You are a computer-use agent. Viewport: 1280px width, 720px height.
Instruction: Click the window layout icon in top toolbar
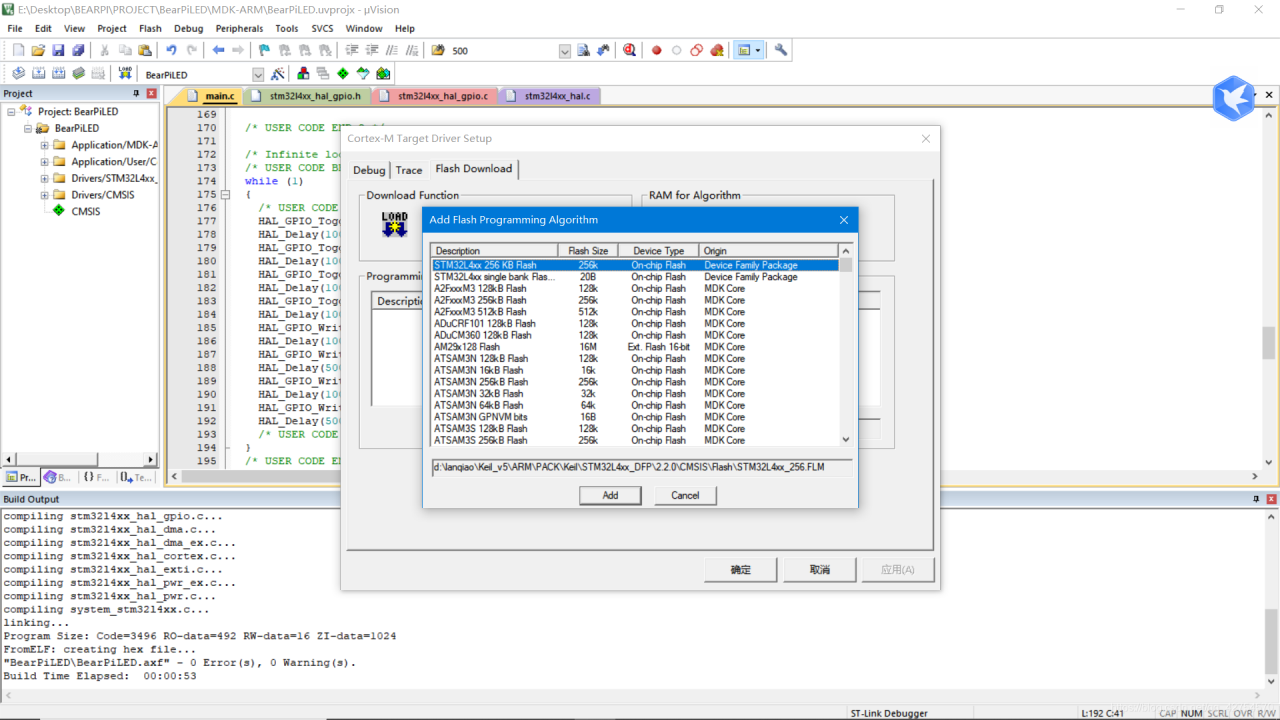pyautogui.click(x=743, y=50)
